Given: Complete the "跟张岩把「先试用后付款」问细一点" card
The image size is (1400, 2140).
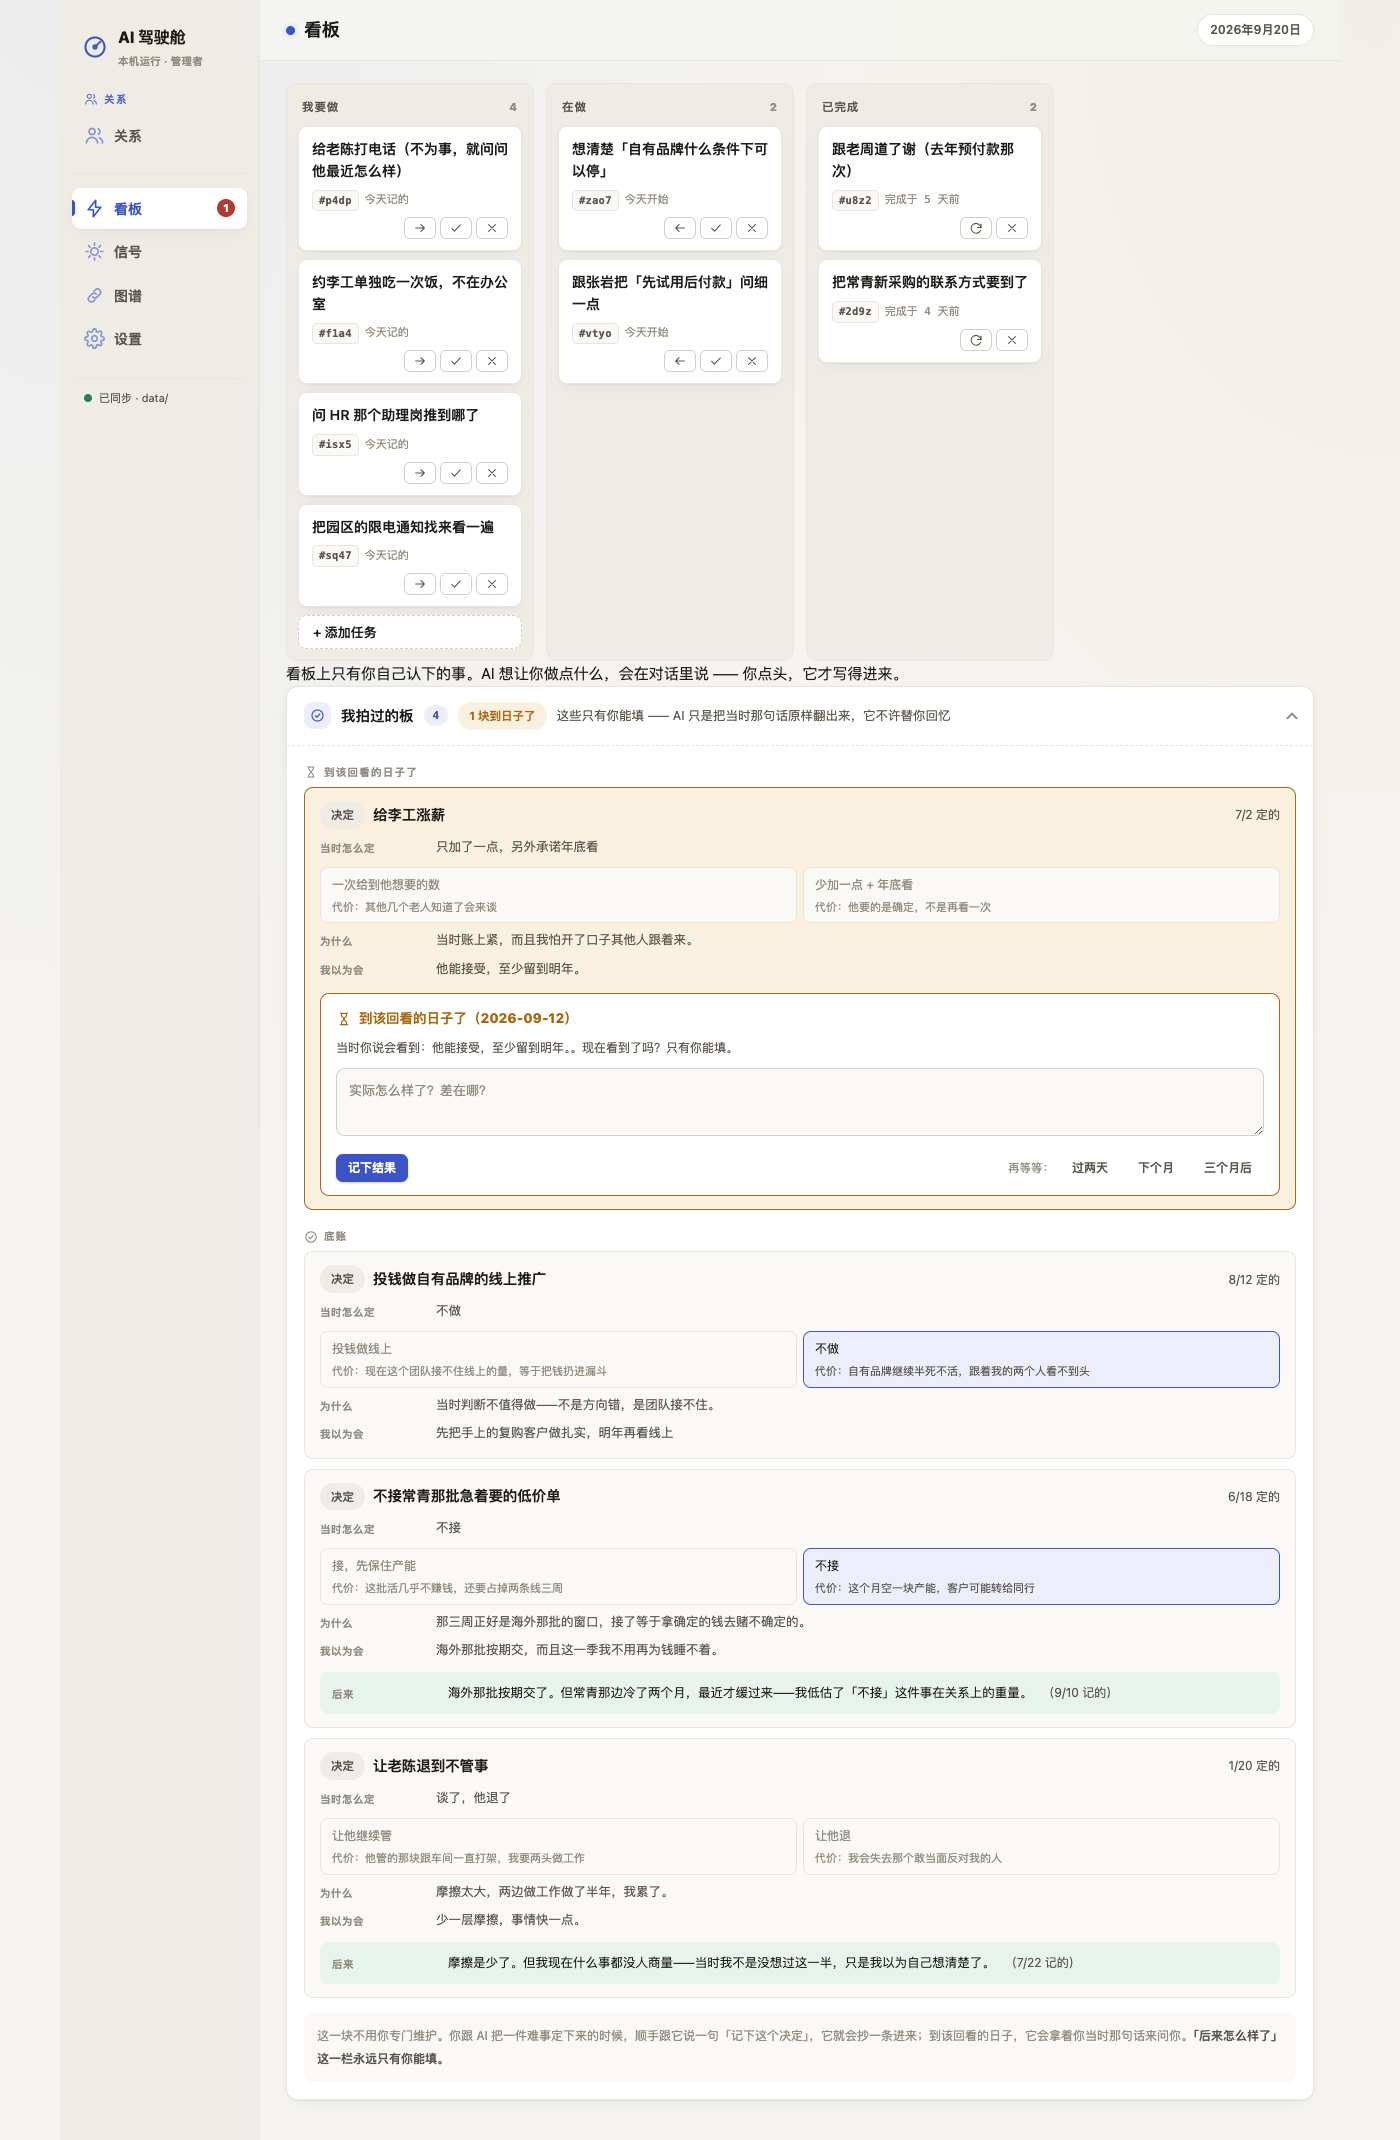Looking at the screenshot, I should point(716,361).
